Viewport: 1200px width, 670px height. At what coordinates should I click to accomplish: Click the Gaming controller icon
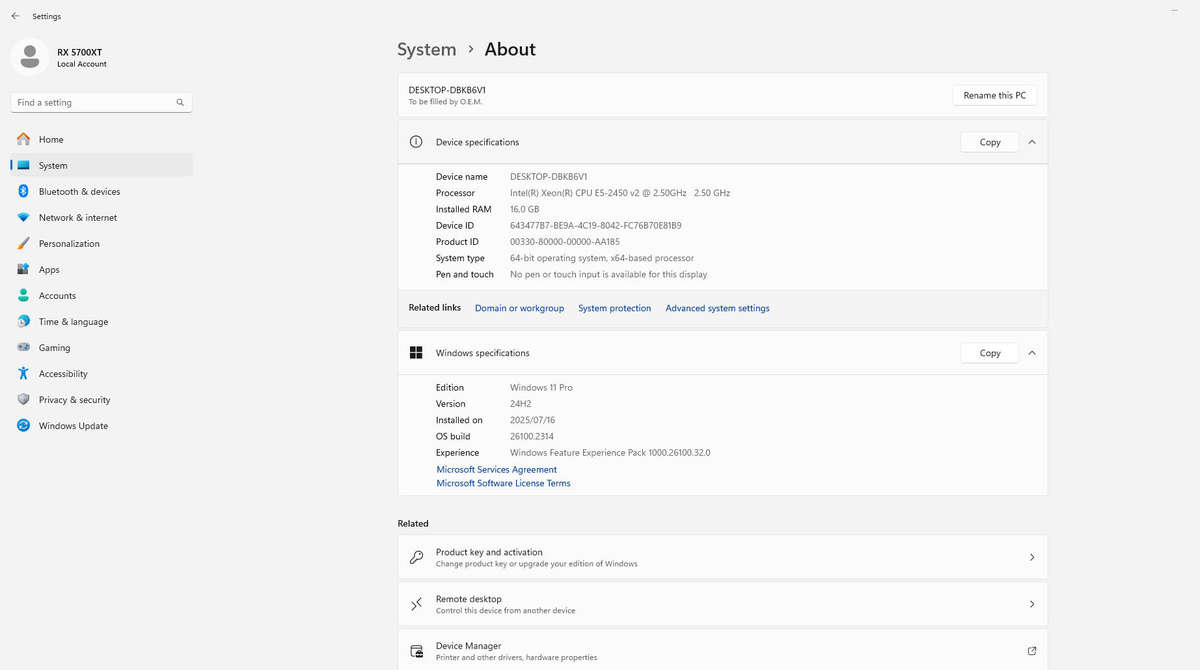[23, 348]
